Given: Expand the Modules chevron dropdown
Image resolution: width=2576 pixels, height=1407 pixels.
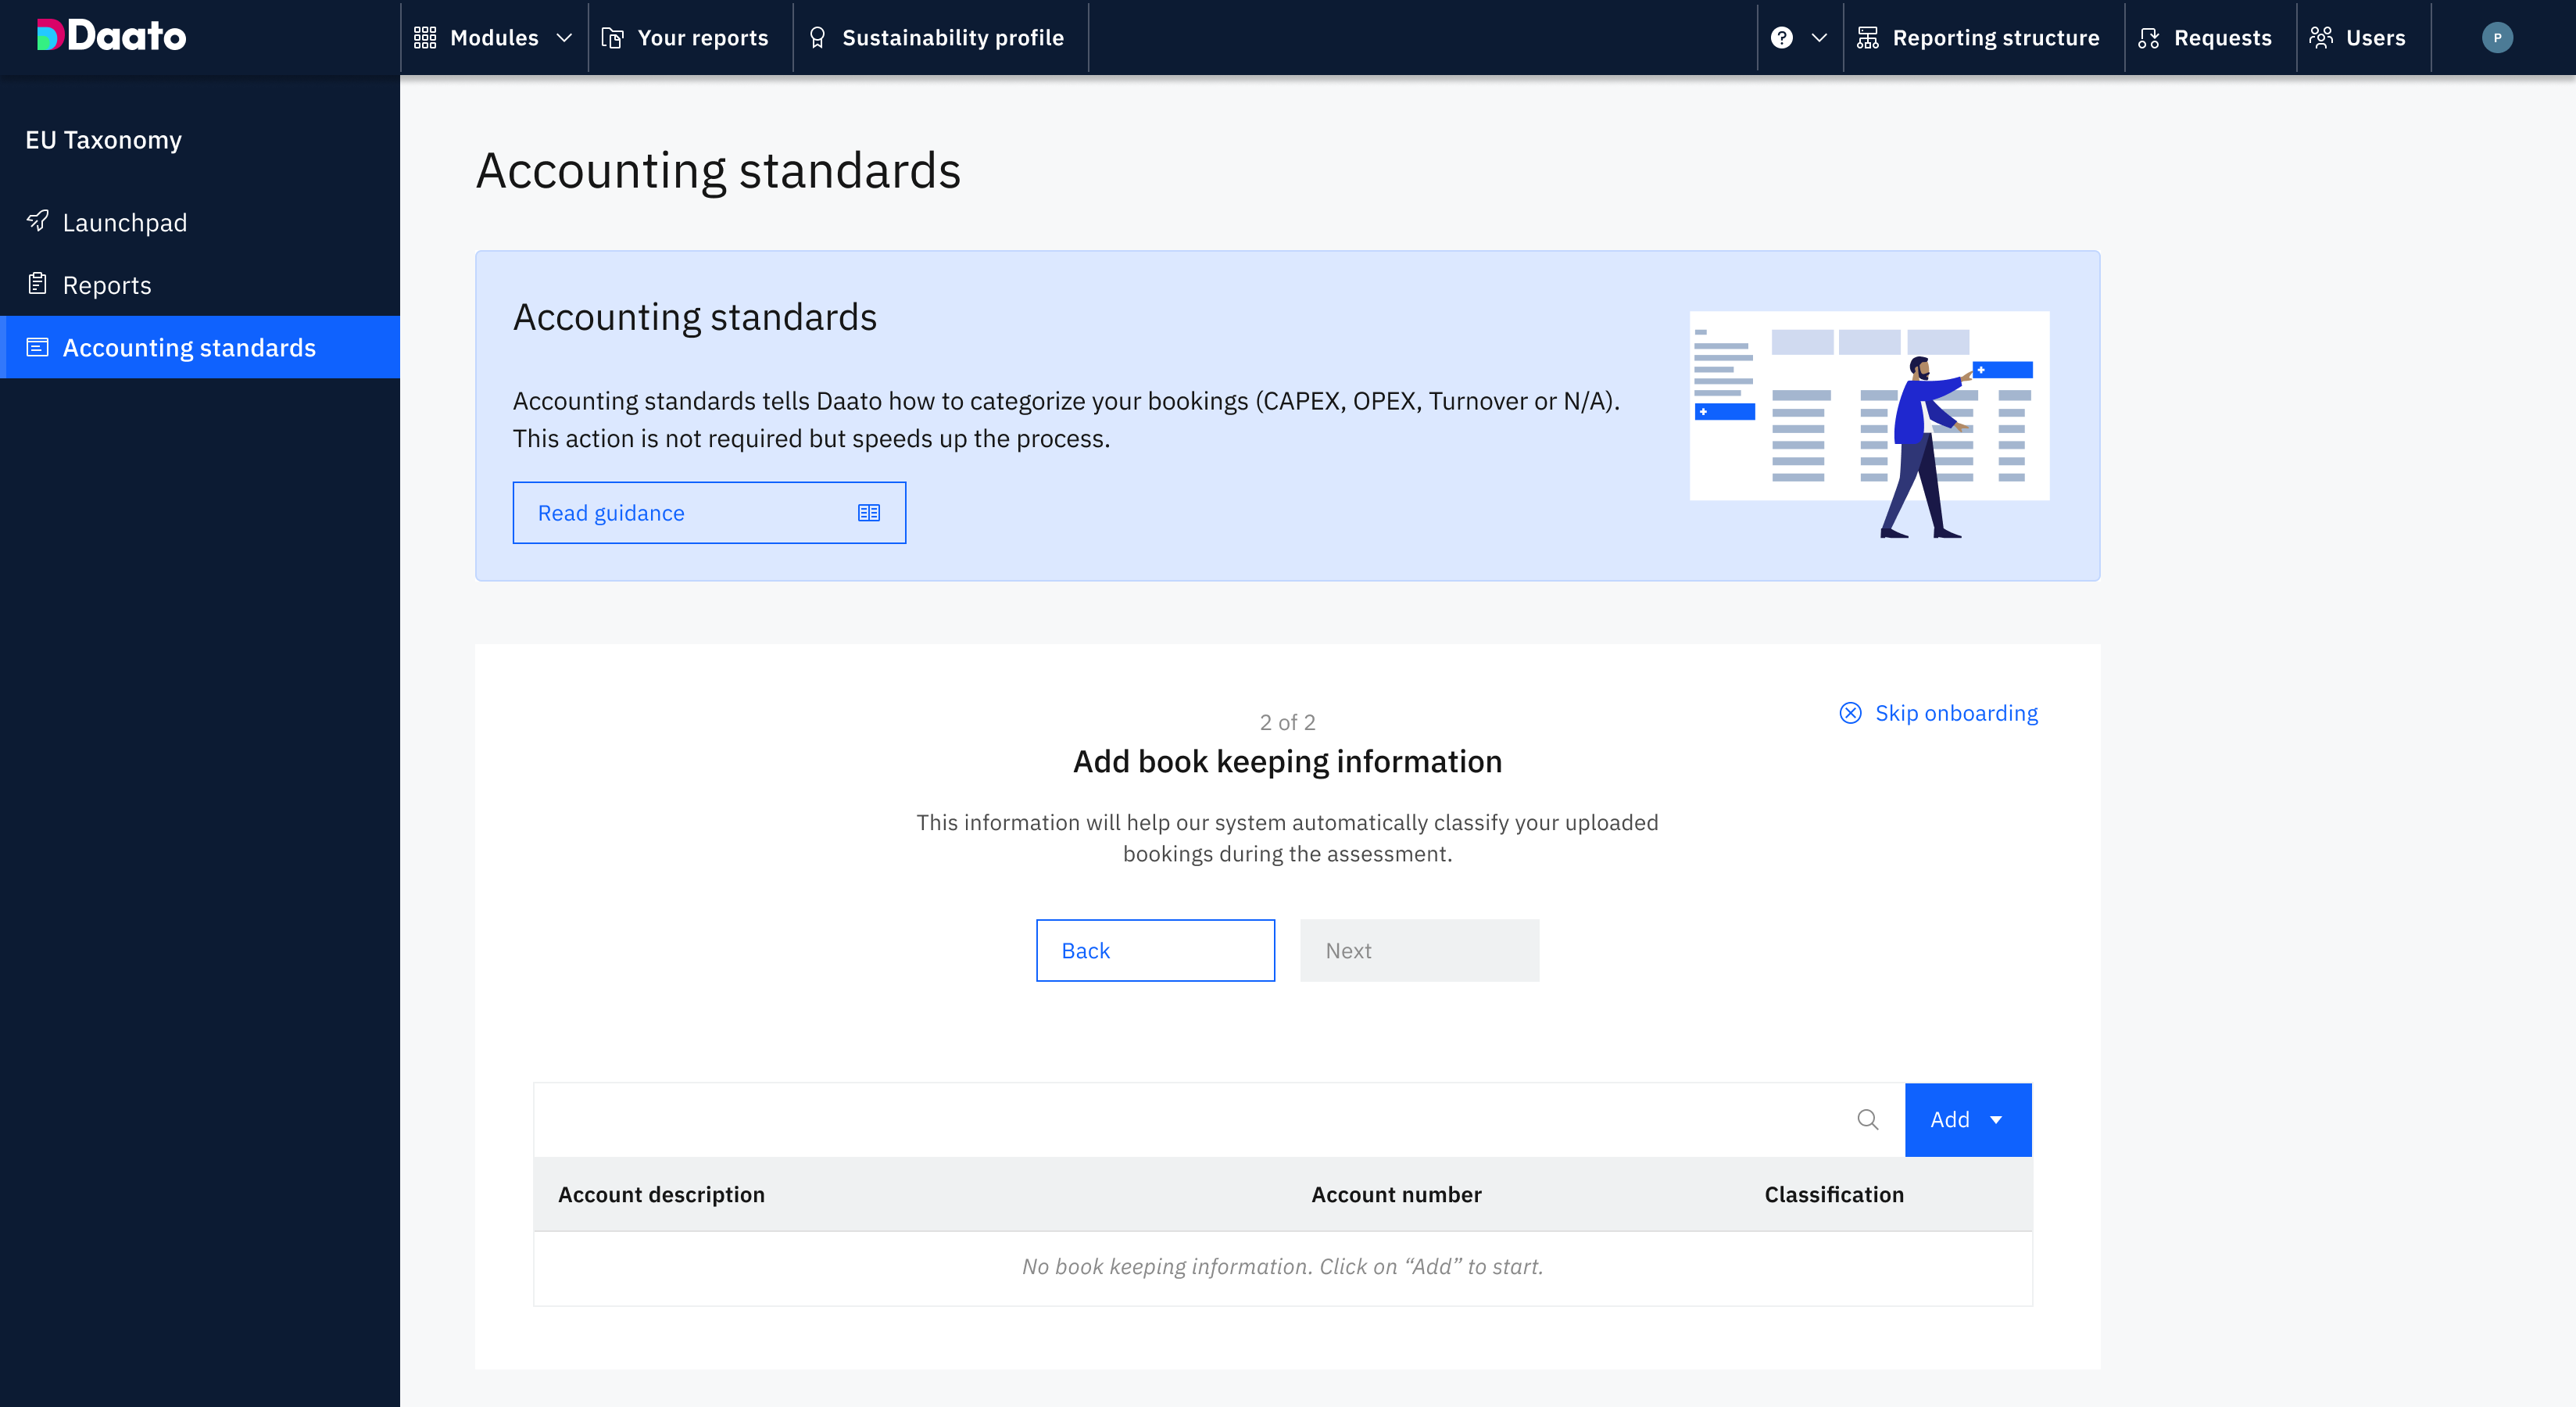Looking at the screenshot, I should pos(564,38).
